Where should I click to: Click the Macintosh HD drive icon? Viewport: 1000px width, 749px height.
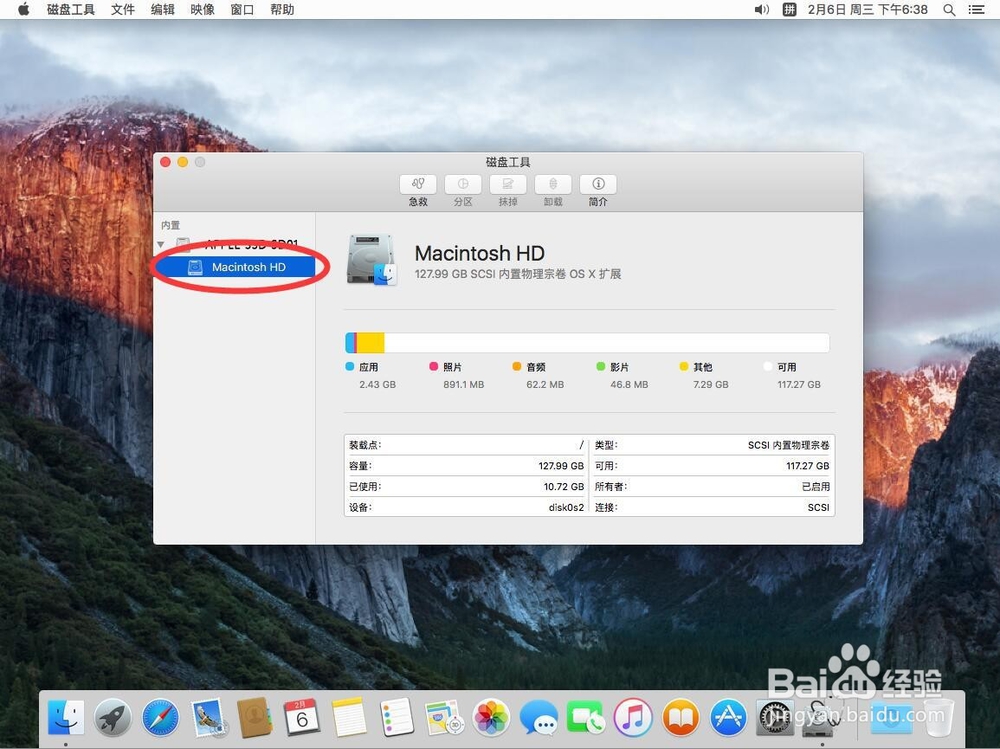[372, 259]
